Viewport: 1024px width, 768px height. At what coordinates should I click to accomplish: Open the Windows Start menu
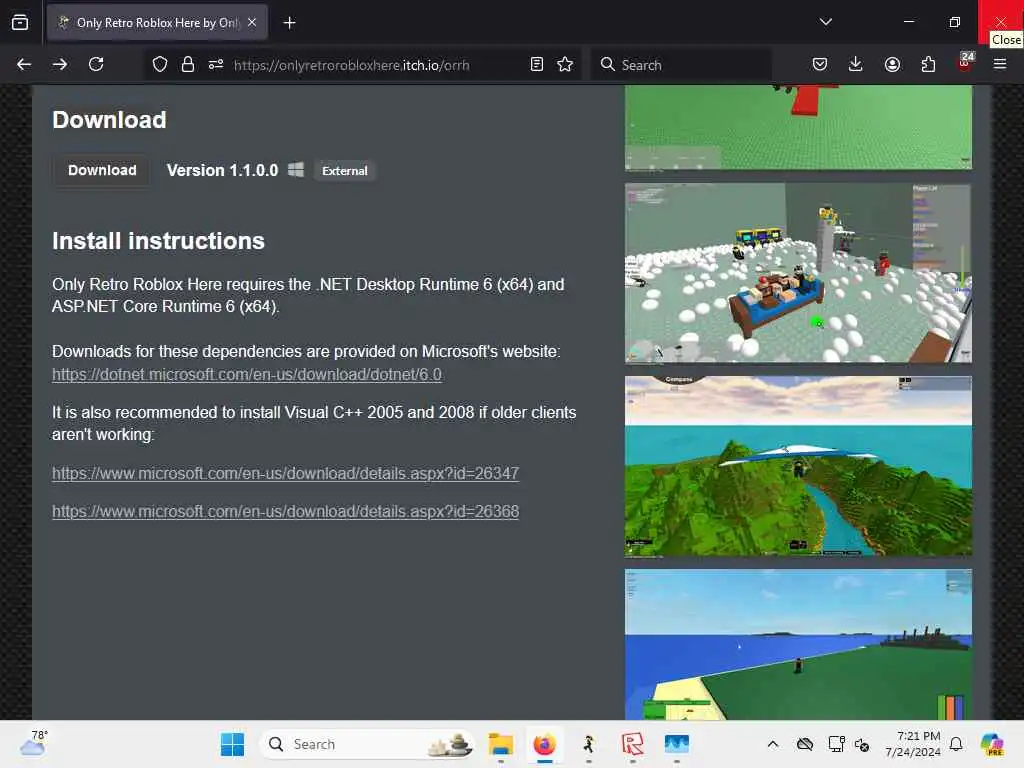tap(232, 744)
